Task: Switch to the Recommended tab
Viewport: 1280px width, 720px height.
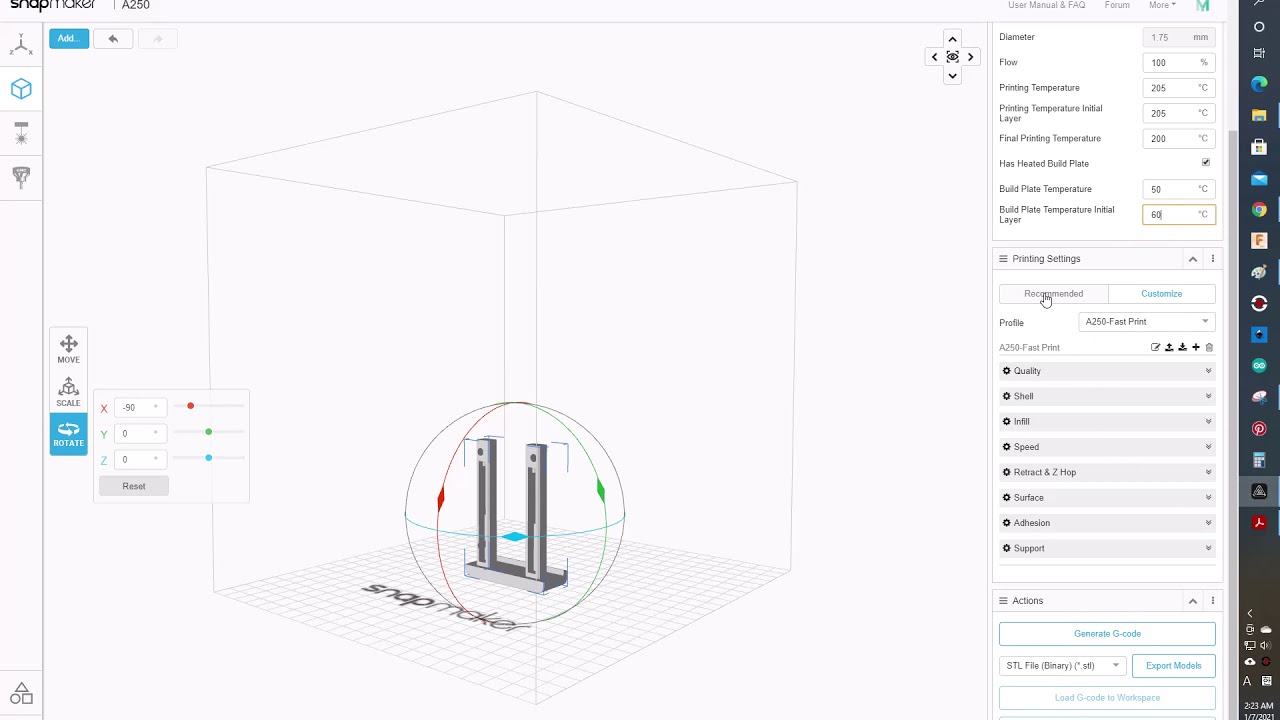Action: 1053,294
